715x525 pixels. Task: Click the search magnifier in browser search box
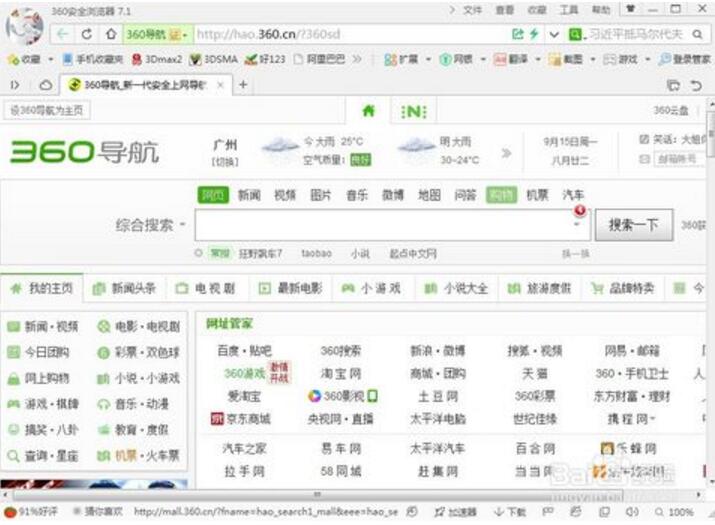pyautogui.click(x=697, y=34)
